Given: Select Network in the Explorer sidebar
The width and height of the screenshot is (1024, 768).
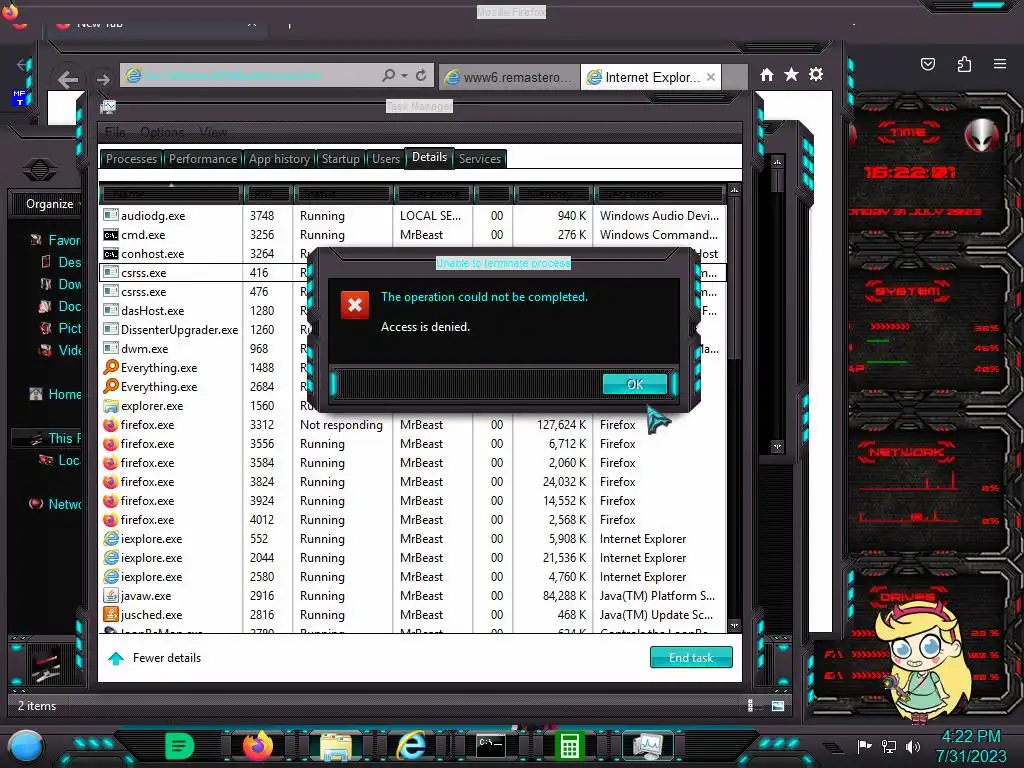Looking at the screenshot, I should 56,504.
